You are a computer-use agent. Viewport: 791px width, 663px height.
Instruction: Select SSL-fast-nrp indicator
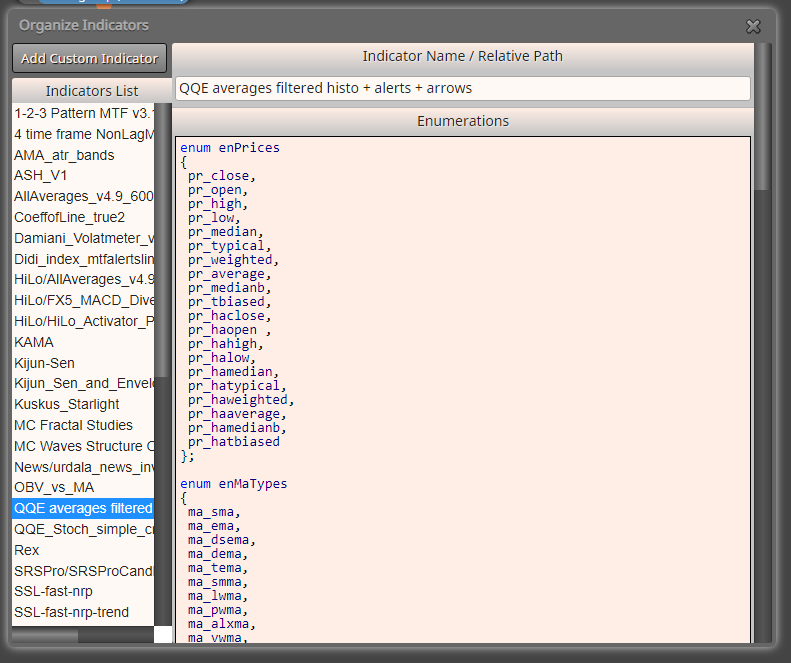click(83, 591)
